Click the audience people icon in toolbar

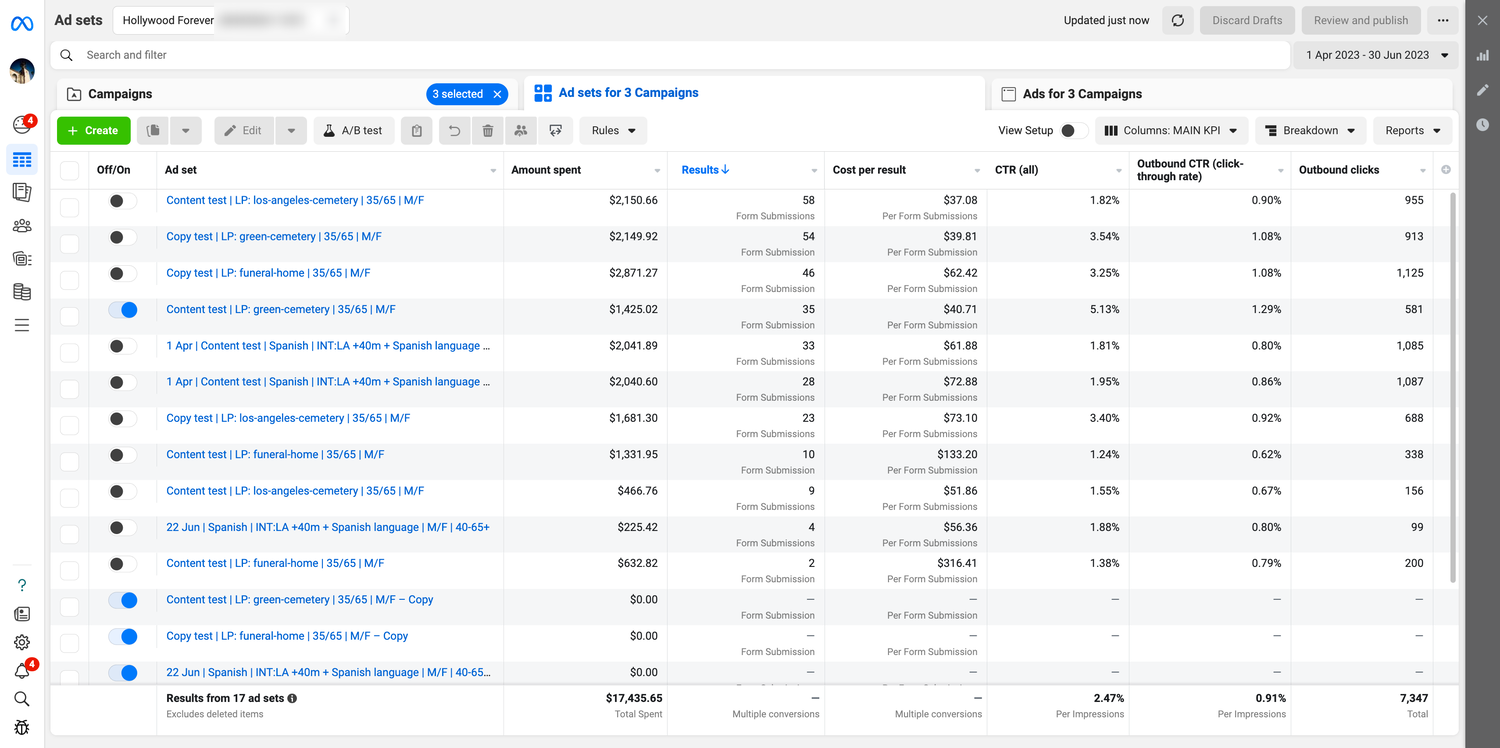[x=521, y=131]
